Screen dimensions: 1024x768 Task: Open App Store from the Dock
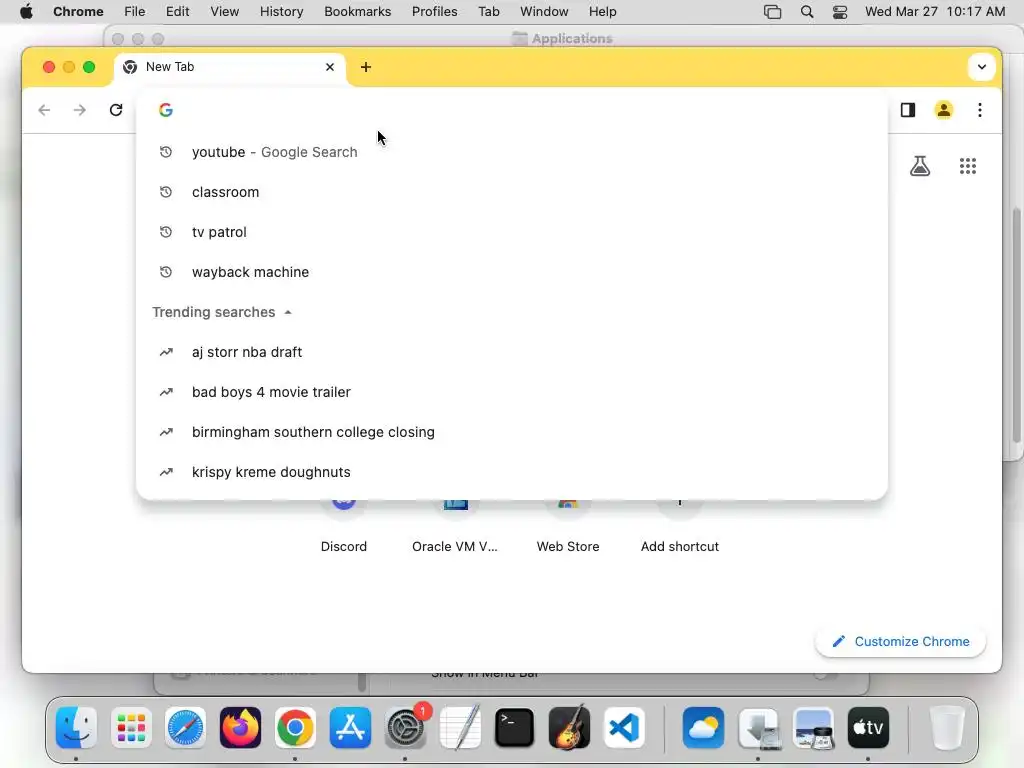click(x=350, y=728)
